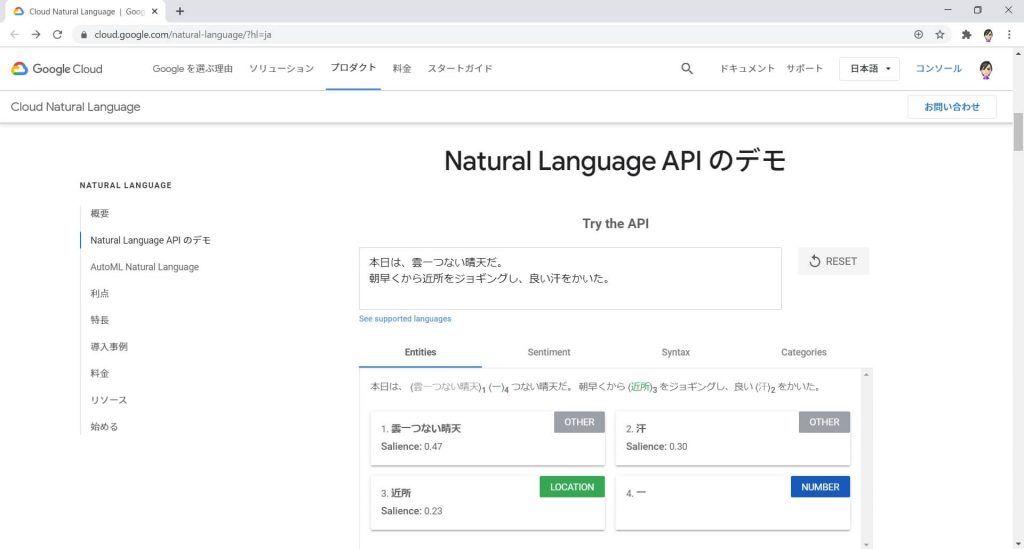This screenshot has height=549, width=1024.
Task: Click the padlock site info icon
Action: tap(84, 35)
